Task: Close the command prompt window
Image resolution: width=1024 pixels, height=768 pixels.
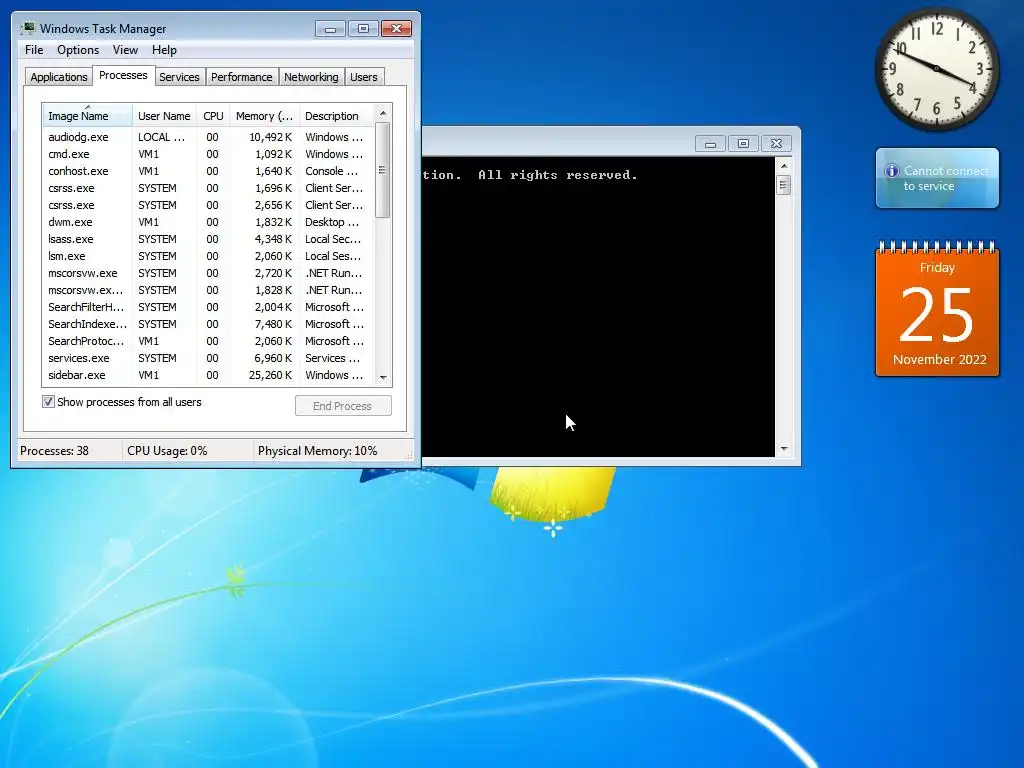Action: [x=776, y=144]
